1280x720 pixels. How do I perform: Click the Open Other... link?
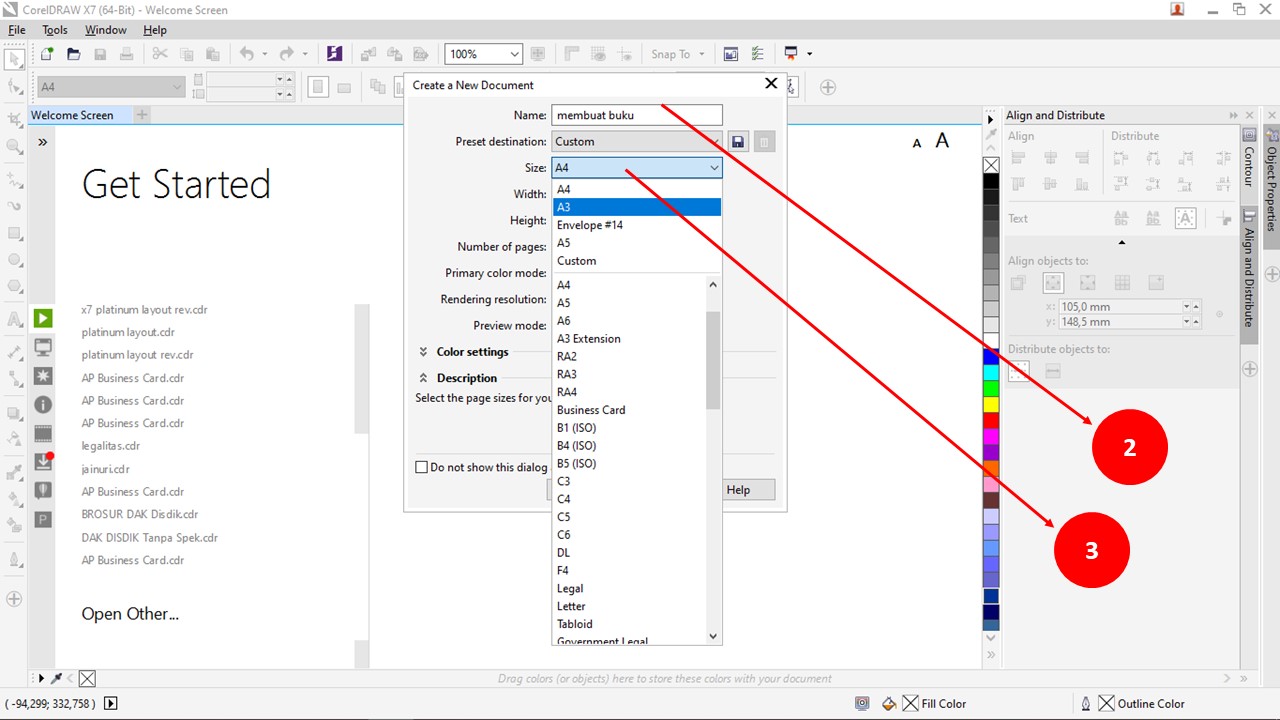pyautogui.click(x=130, y=614)
